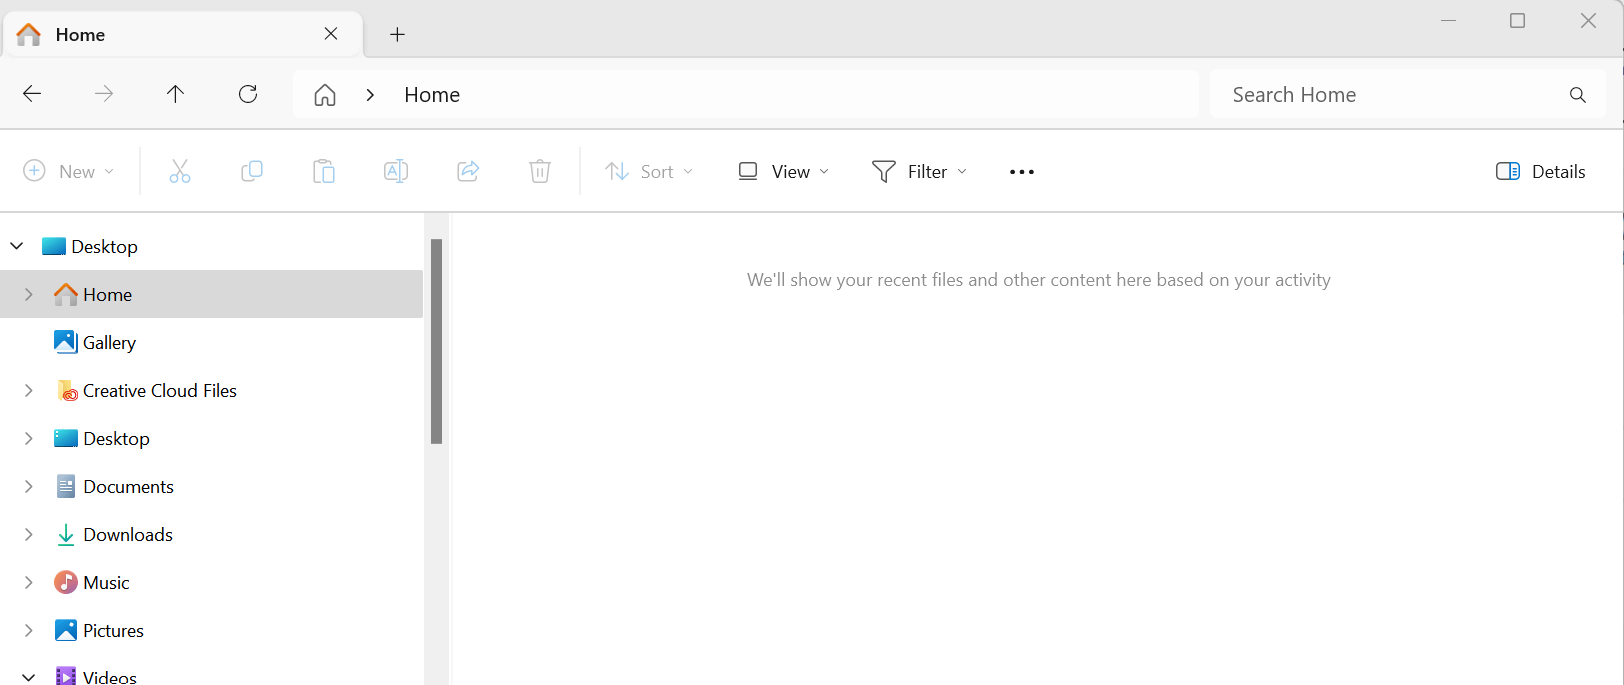Click the Home breadcrumb in address bar
The image size is (1624, 685).
432,95
